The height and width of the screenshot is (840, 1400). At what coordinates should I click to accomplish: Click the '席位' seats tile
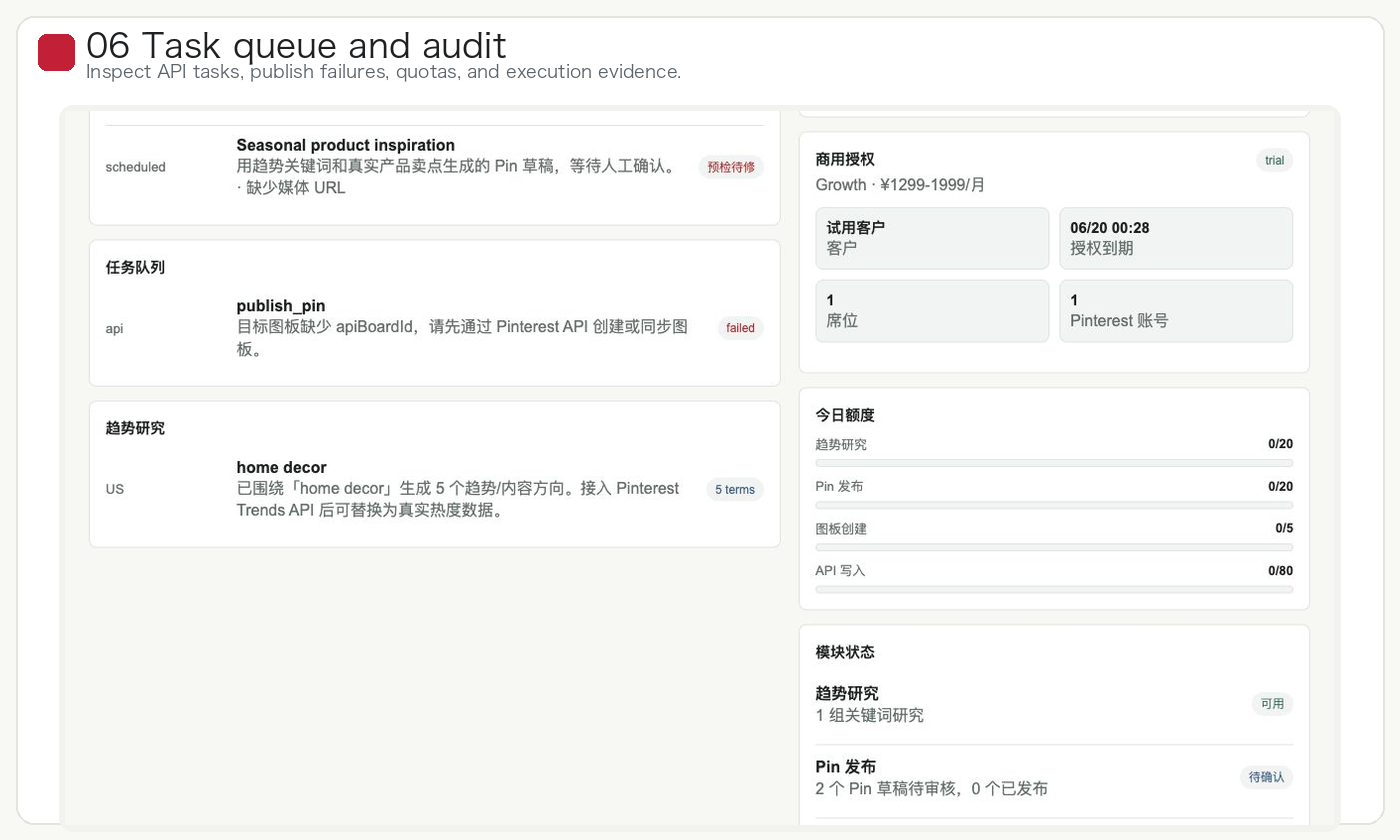pos(932,311)
